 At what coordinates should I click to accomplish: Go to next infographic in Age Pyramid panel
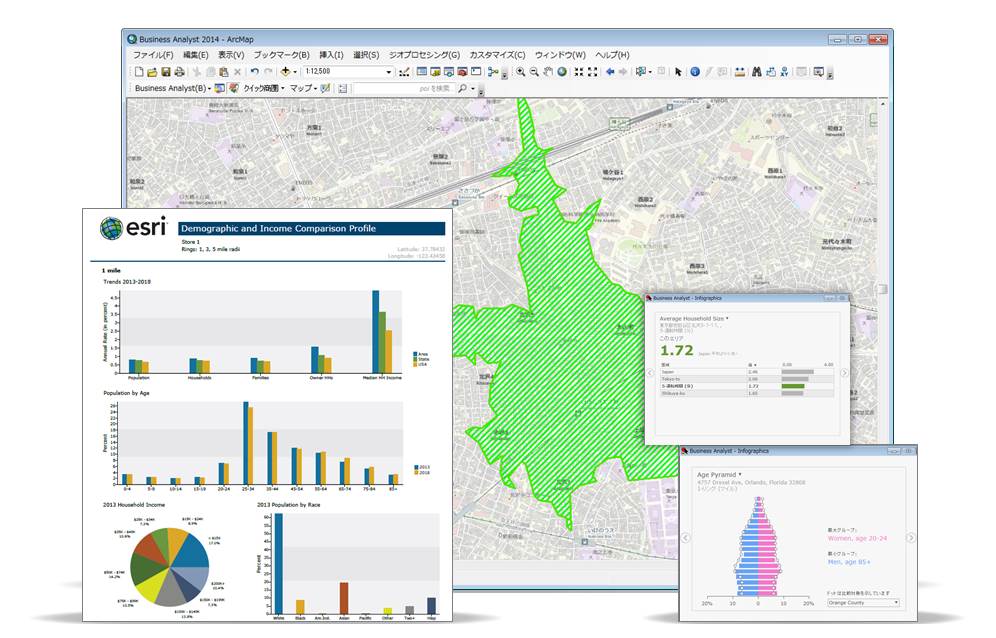click(910, 538)
